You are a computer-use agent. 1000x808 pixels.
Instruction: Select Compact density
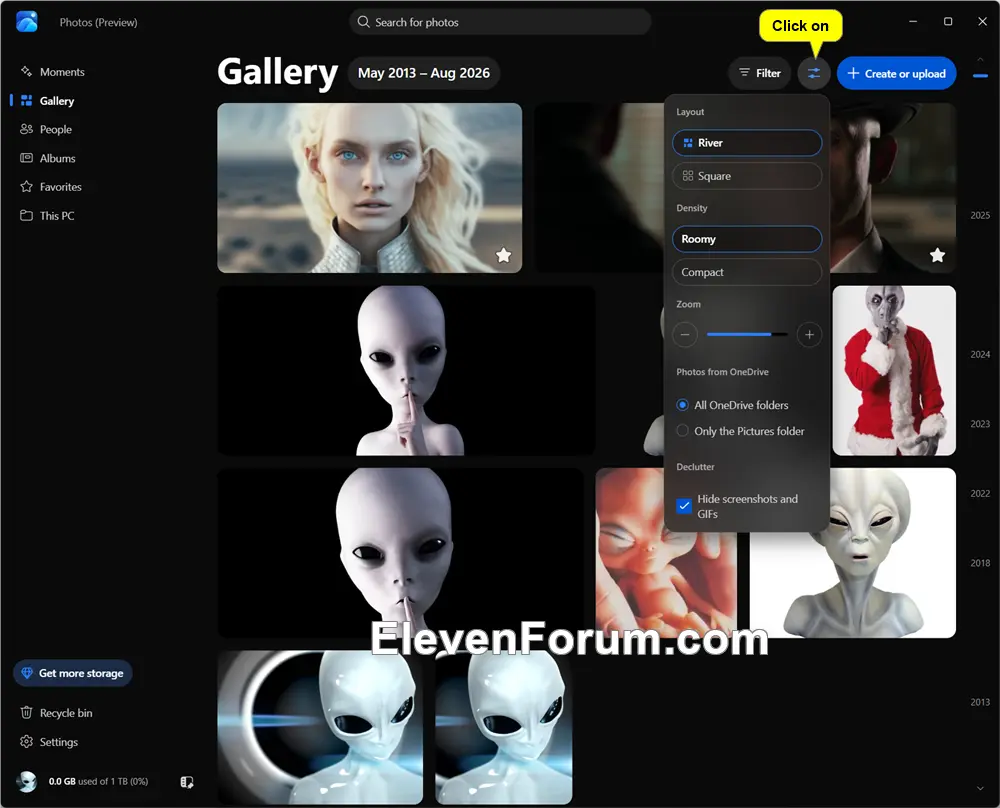747,272
